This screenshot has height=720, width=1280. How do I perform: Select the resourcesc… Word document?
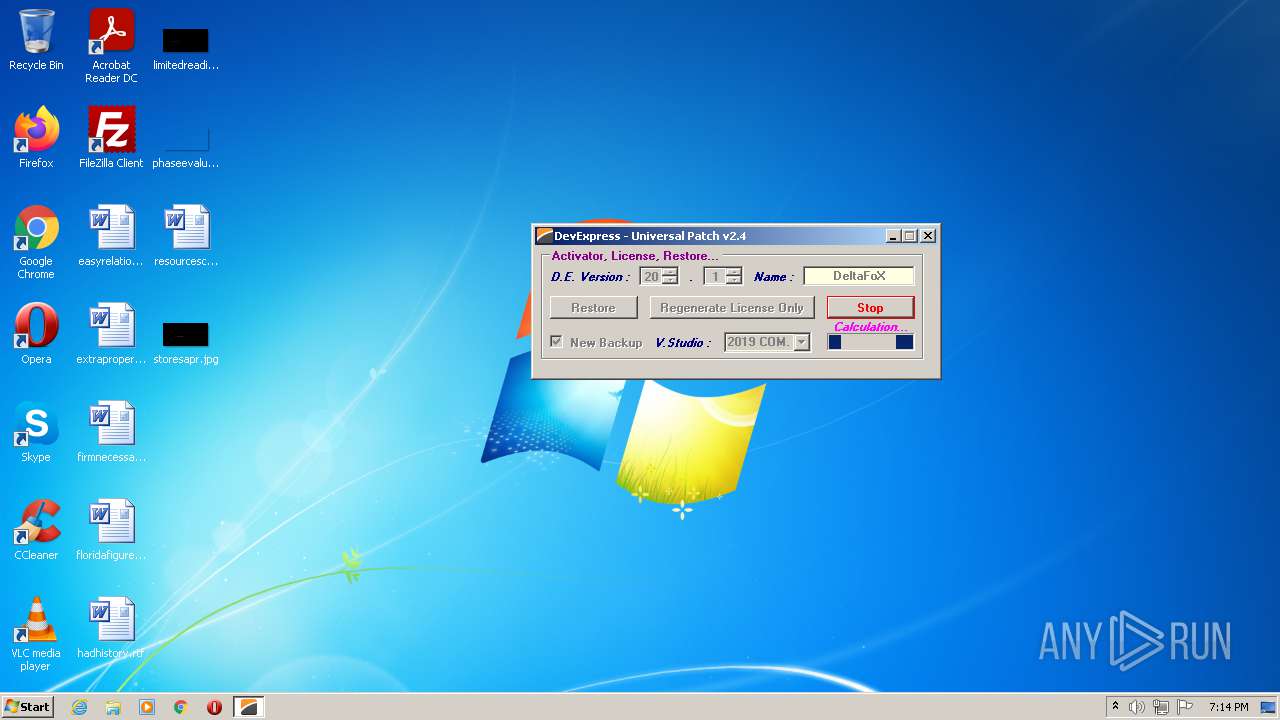coord(186,236)
